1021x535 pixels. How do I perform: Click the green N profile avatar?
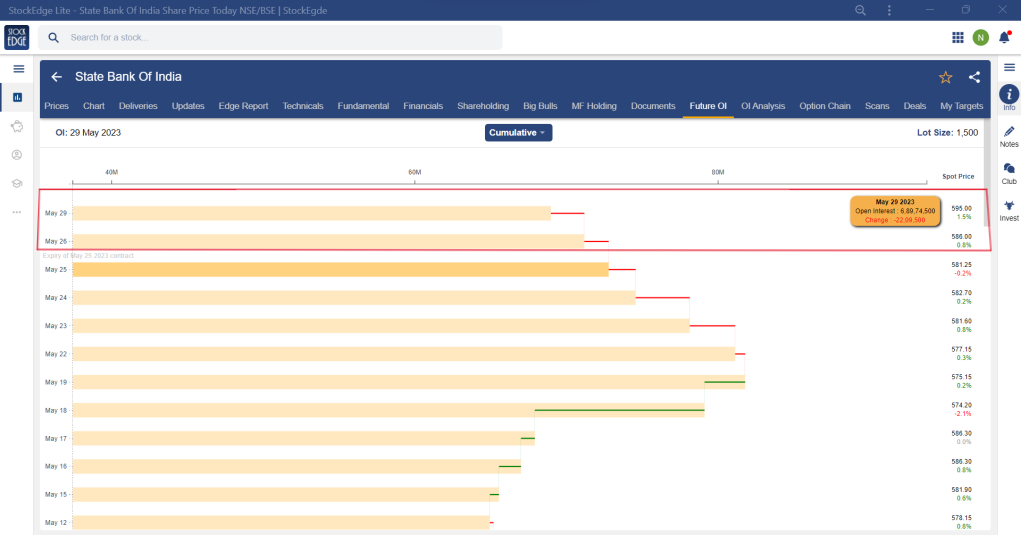(x=980, y=38)
